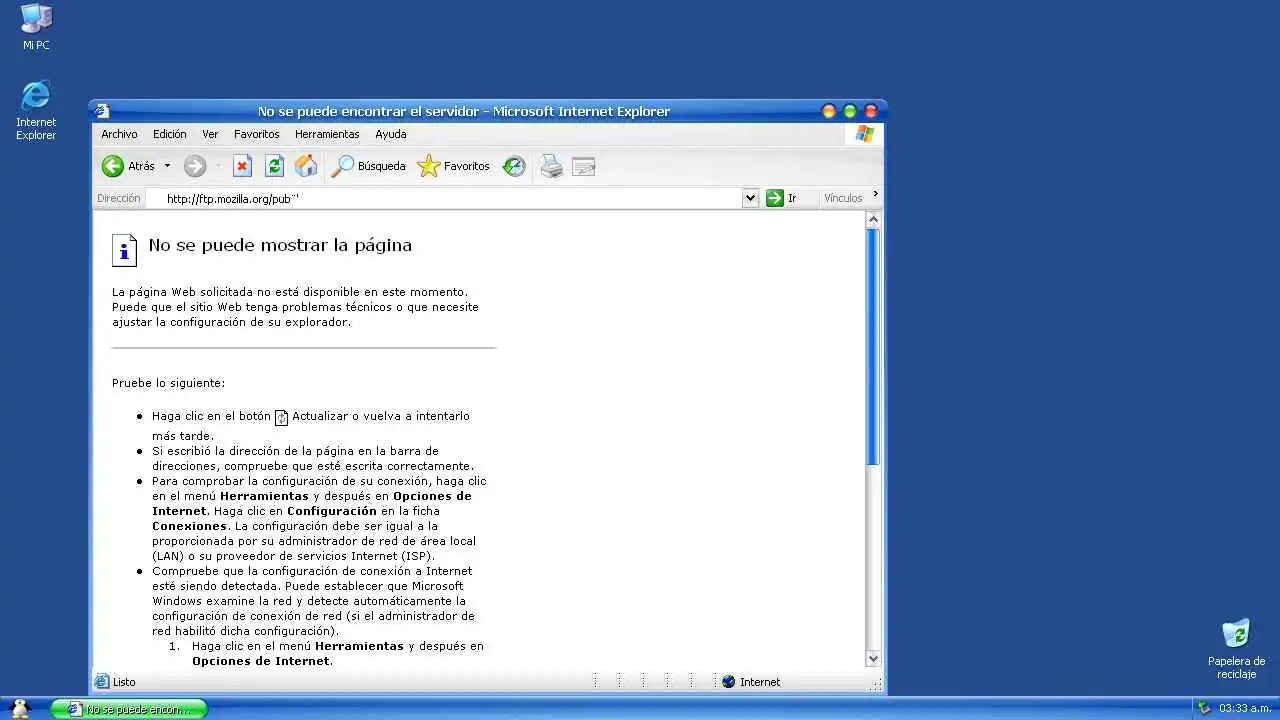Screen dimensions: 1280x720
Task: Select the Papelera de reciclaje icon
Action: (x=1236, y=649)
